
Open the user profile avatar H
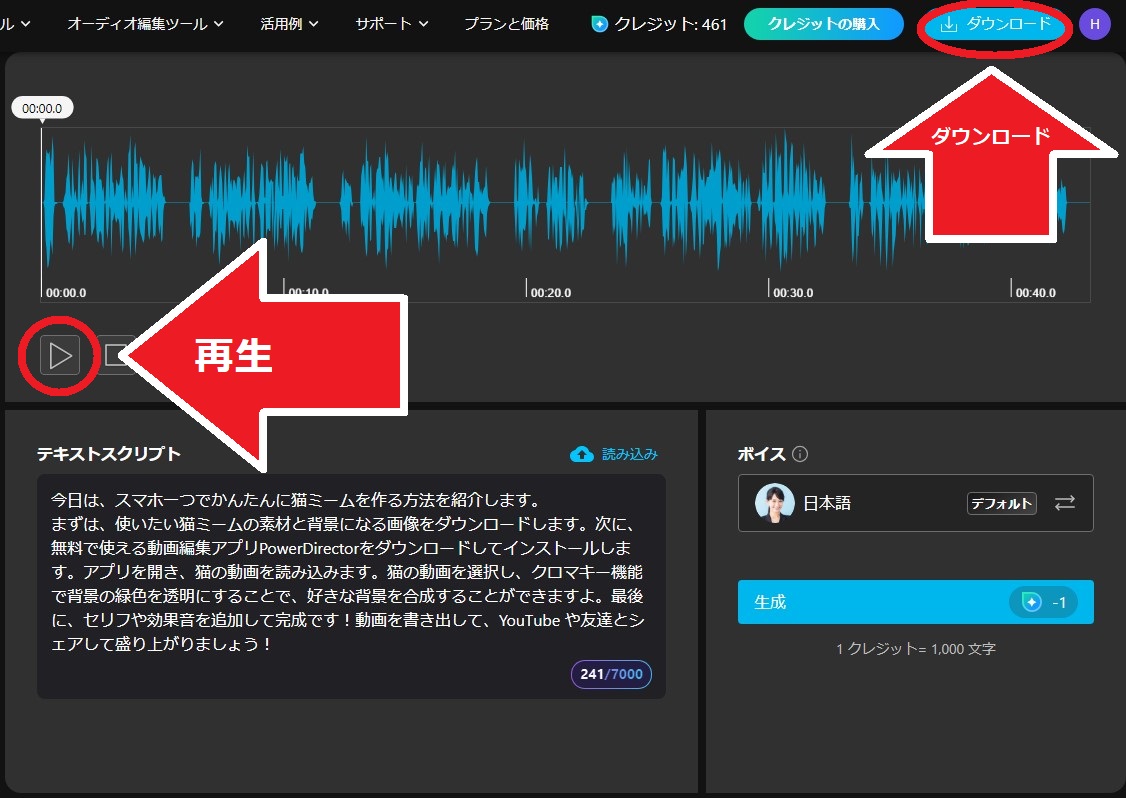(1094, 24)
